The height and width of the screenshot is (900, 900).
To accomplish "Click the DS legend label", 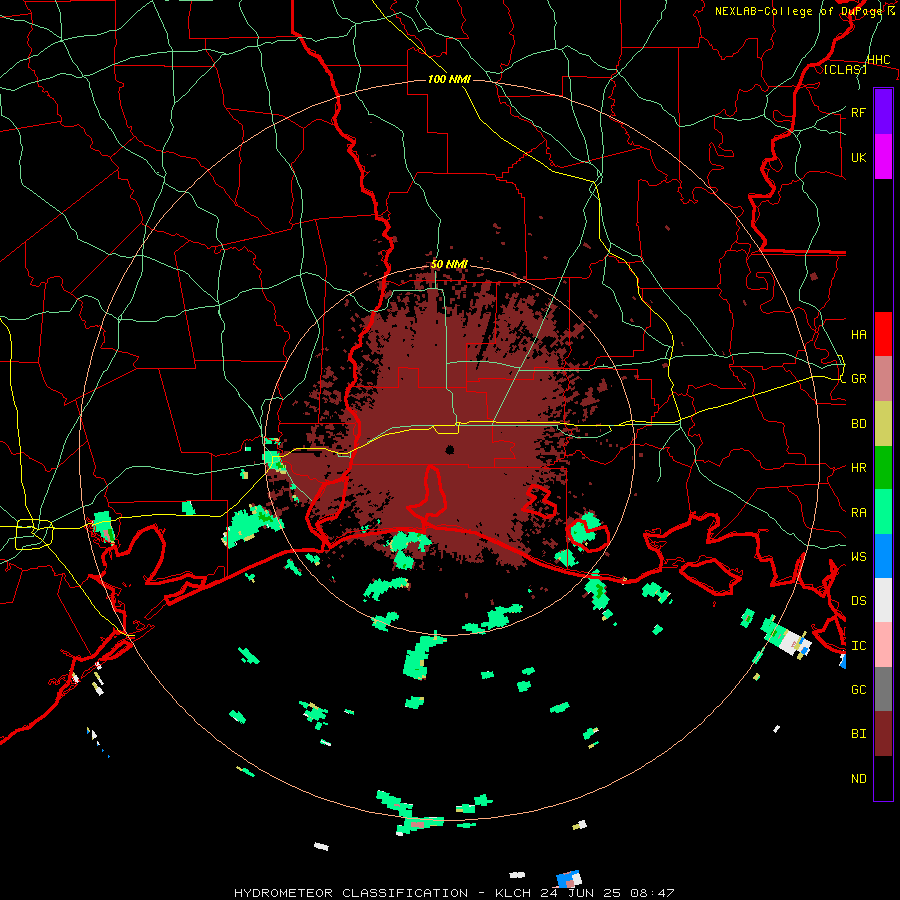I will 858,601.
